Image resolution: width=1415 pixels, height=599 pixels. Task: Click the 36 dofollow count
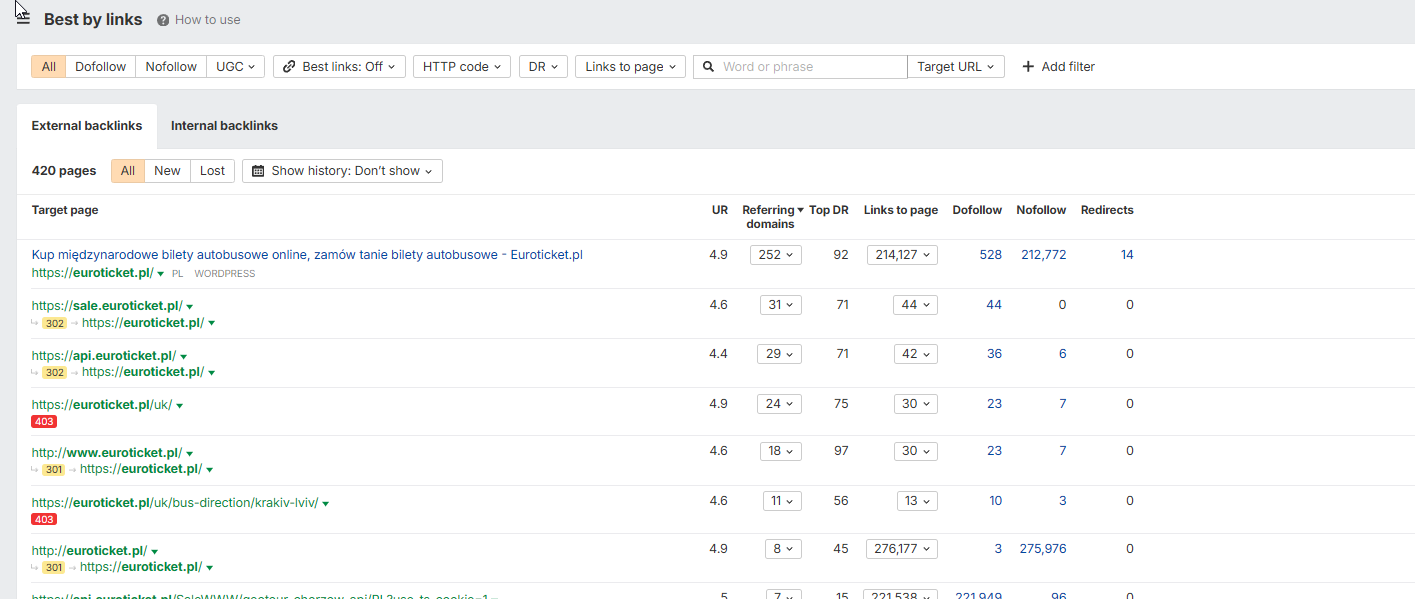pyautogui.click(x=994, y=354)
